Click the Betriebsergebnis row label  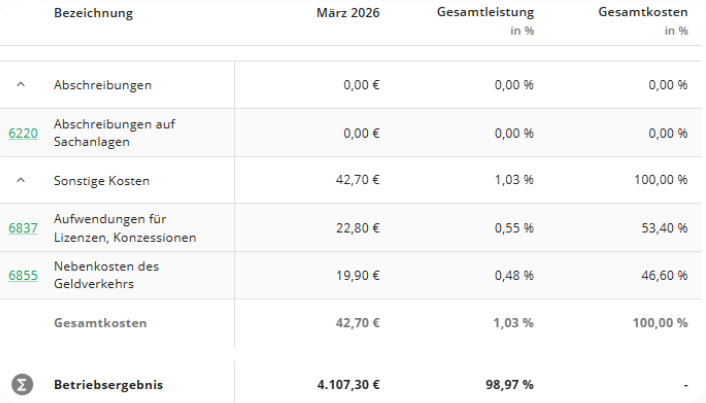tap(108, 384)
